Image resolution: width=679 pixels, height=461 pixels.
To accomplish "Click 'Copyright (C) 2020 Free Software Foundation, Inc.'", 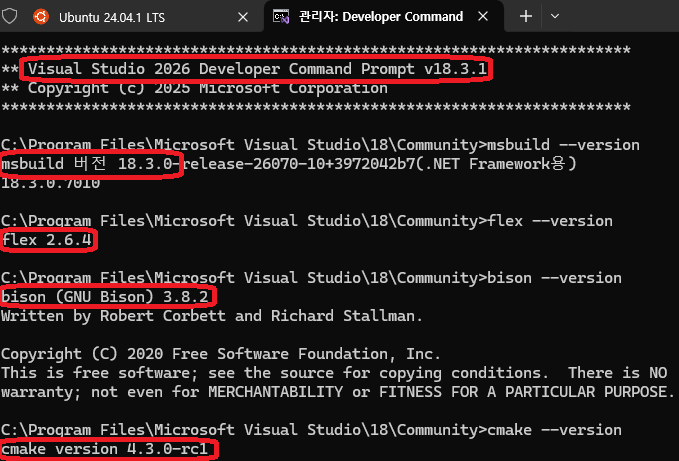I will pos(221,354).
